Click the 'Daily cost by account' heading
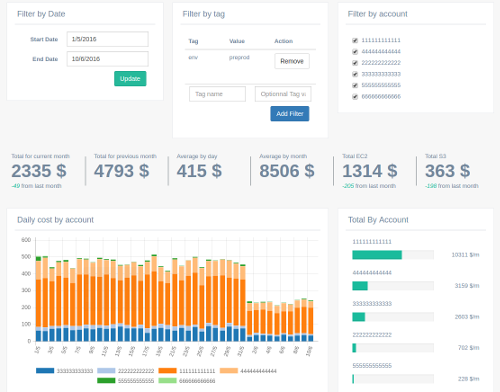Image resolution: width=500 pixels, height=392 pixels. [55, 220]
